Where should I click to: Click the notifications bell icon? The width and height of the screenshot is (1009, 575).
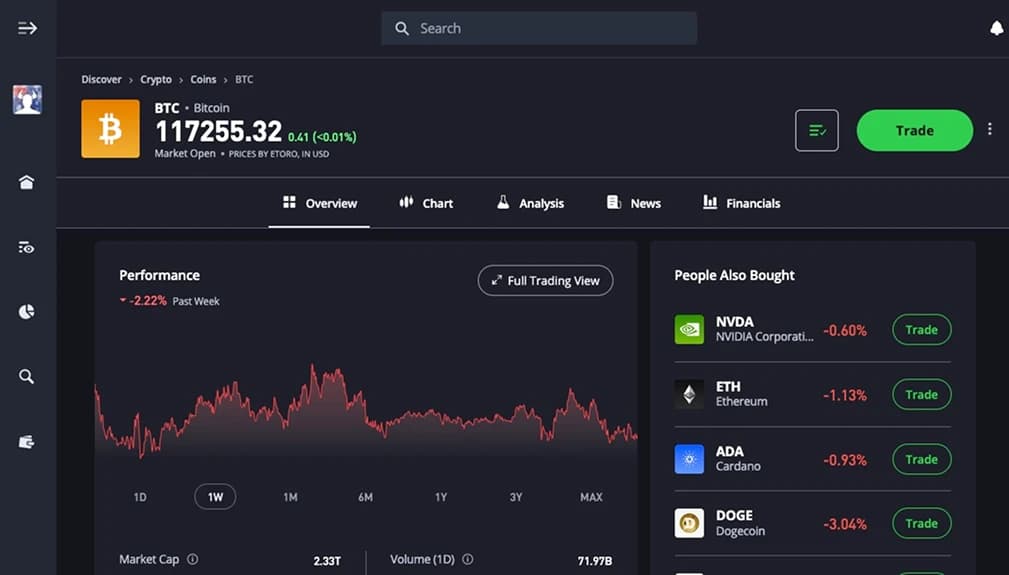click(996, 28)
